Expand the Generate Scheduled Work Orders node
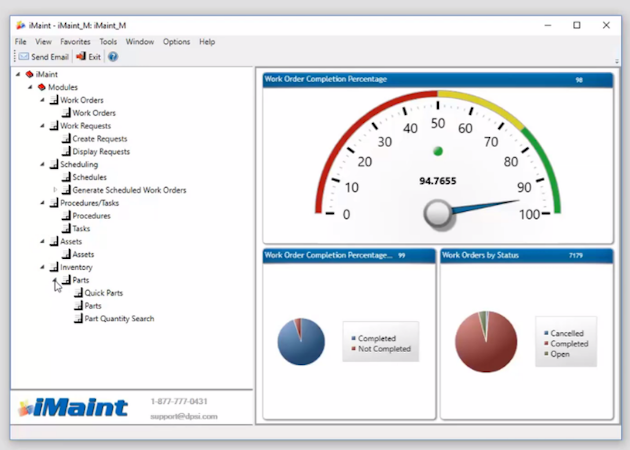The width and height of the screenshot is (630, 450). click(55, 190)
